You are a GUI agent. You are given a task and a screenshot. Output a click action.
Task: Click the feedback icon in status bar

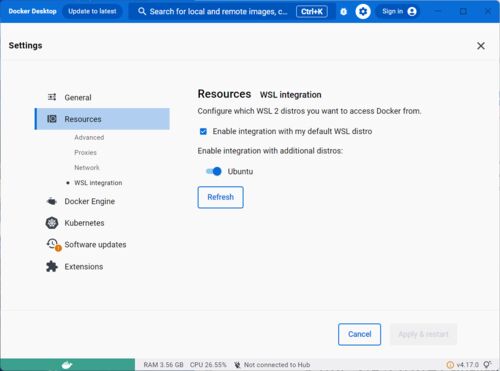[x=487, y=364]
